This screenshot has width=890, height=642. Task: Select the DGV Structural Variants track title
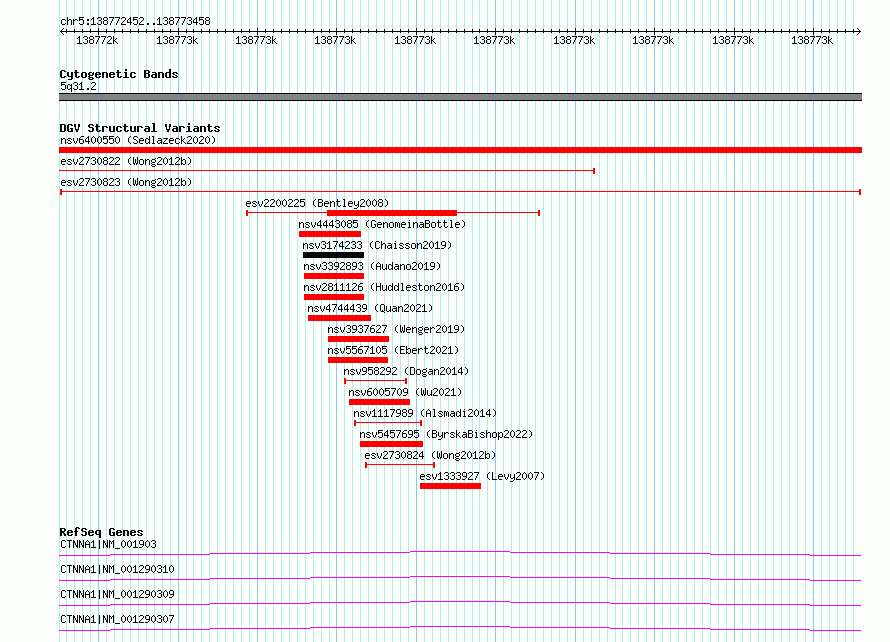140,128
